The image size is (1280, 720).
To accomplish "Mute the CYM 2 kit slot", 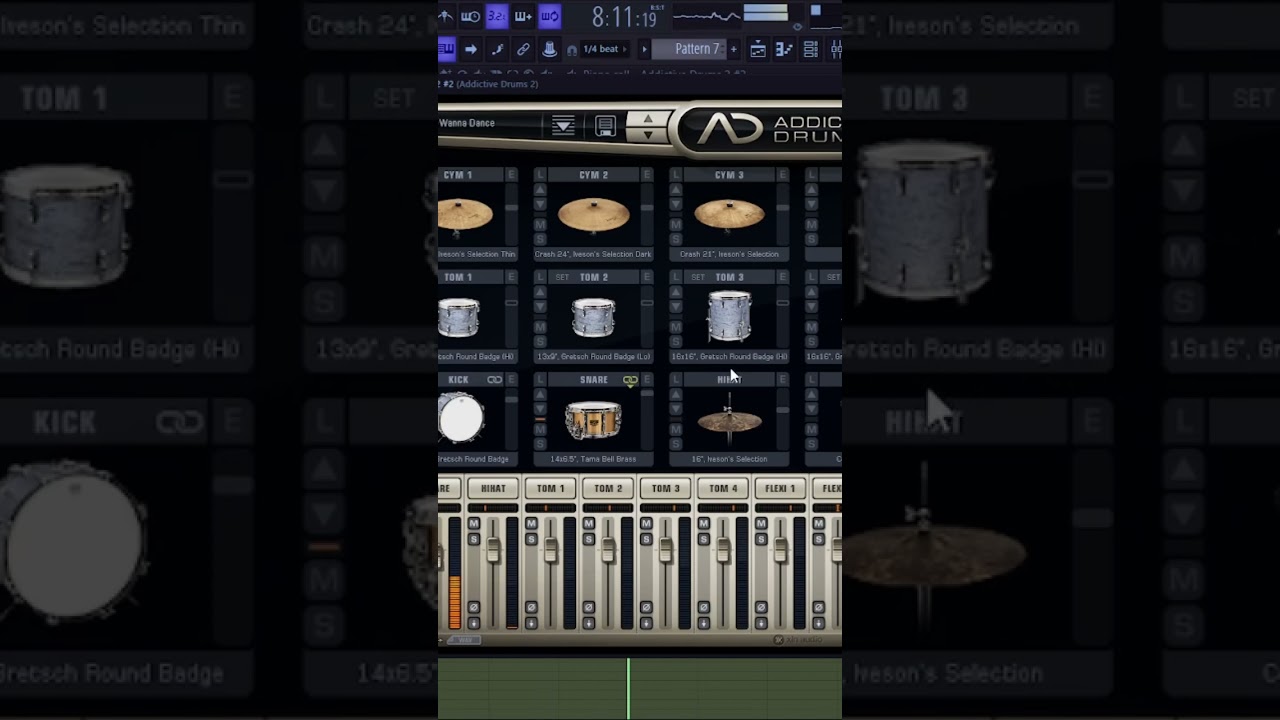I will [x=540, y=224].
